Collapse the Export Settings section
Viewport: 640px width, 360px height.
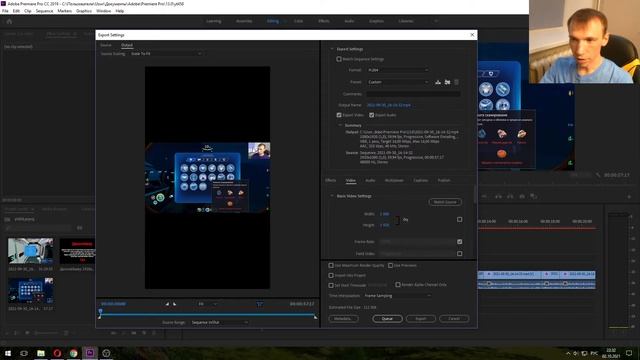pos(332,49)
